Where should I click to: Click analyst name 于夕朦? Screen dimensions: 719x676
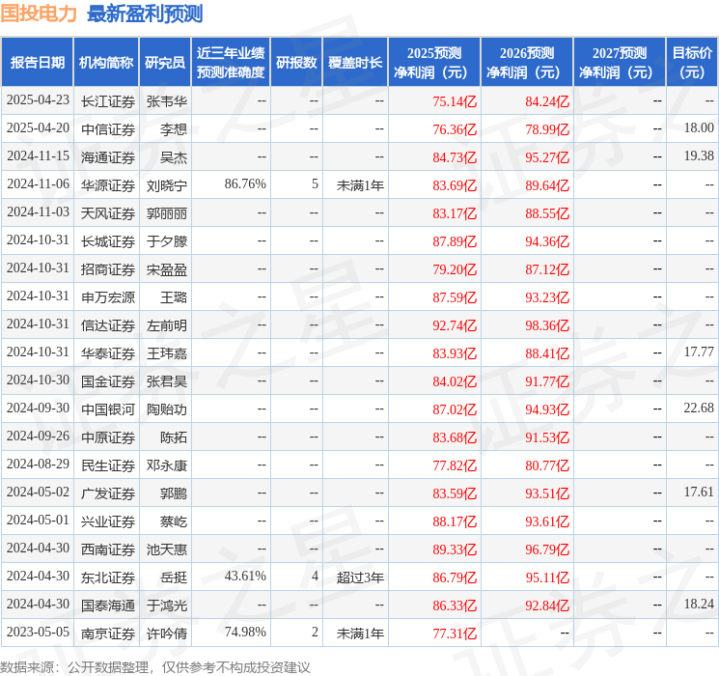[167, 241]
